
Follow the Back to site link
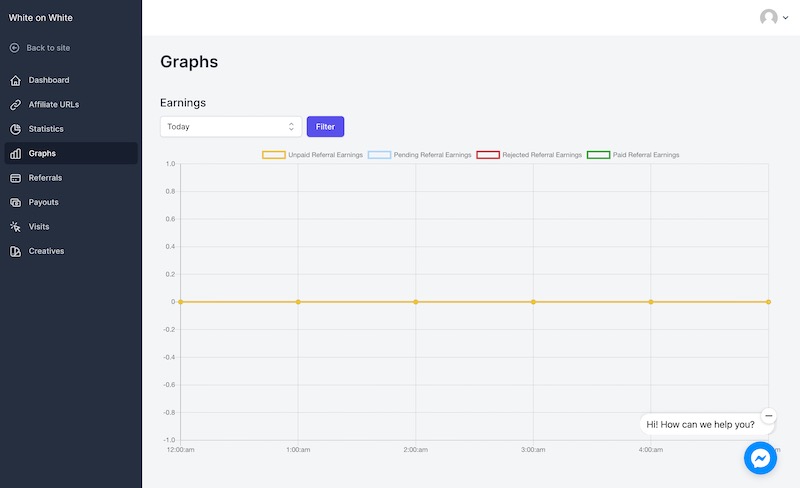48,48
